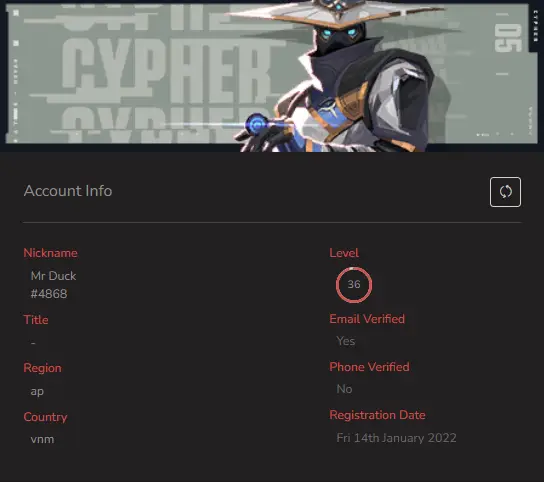Click the vnm country value
544x482 pixels.
[42, 439]
